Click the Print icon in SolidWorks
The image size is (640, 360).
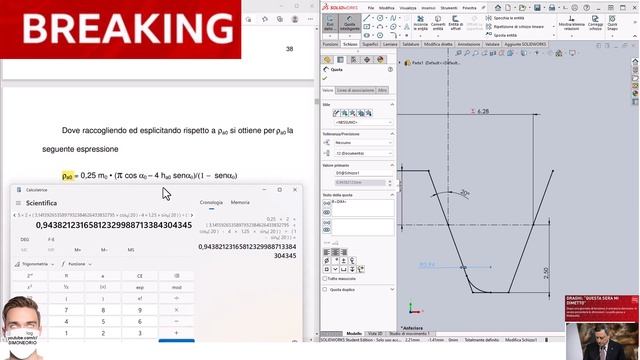pos(552,8)
